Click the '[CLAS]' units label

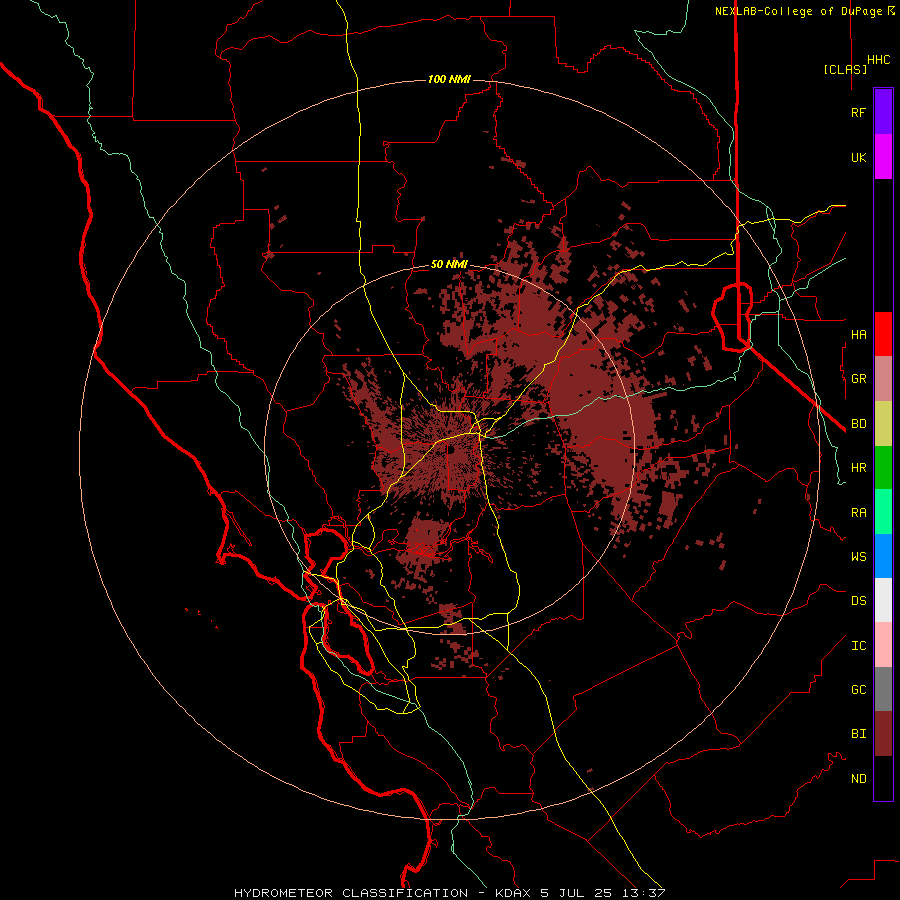click(845, 69)
